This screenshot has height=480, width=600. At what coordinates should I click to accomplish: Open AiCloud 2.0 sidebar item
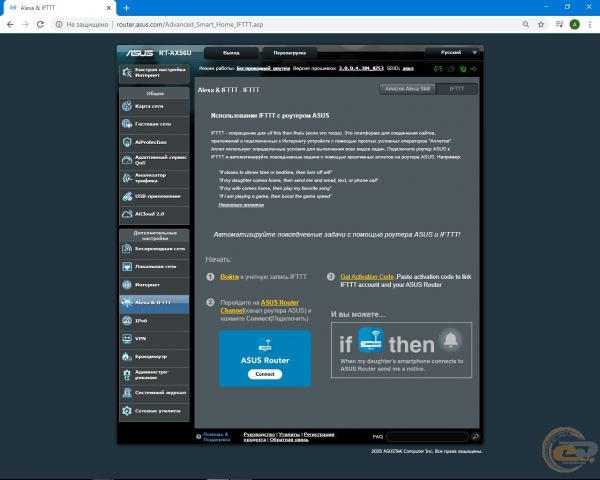click(154, 214)
